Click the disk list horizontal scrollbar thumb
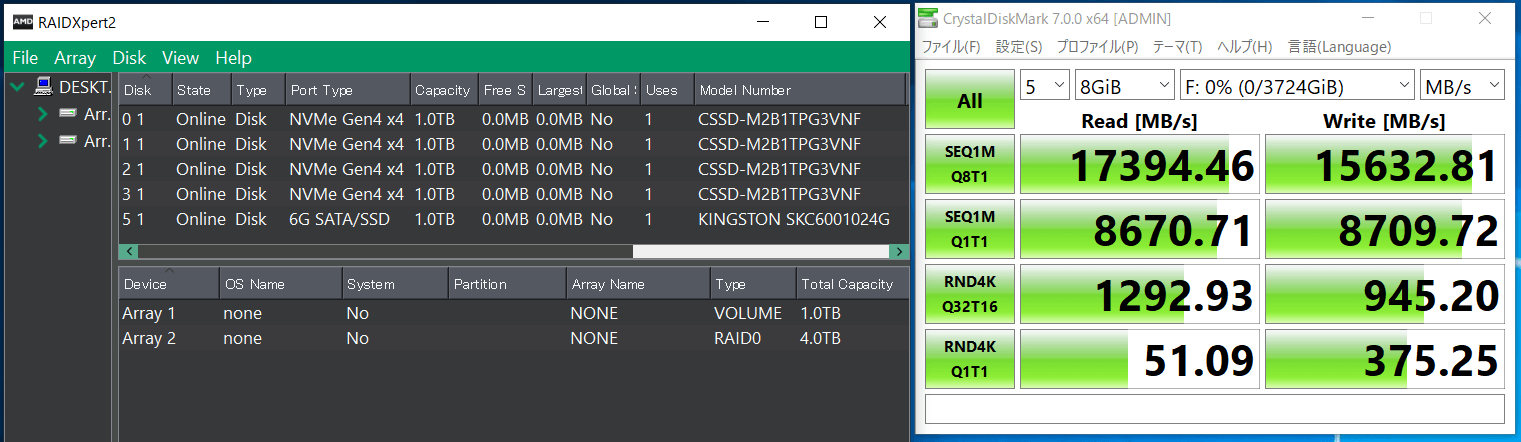 (385, 252)
